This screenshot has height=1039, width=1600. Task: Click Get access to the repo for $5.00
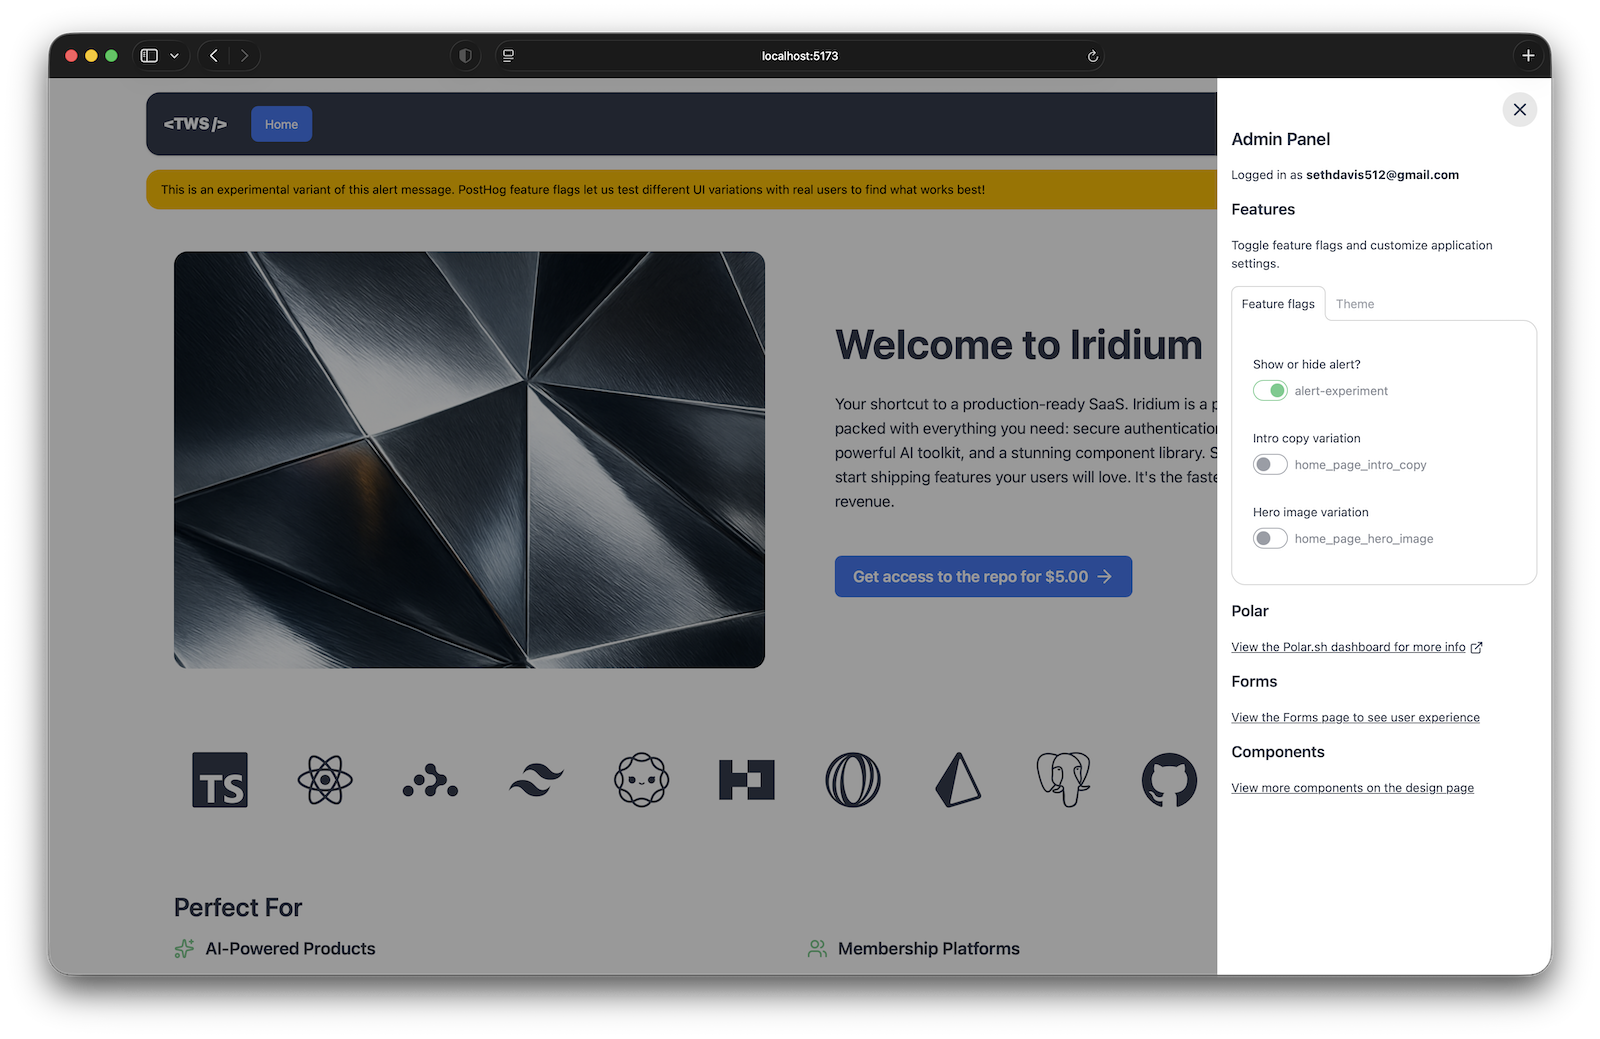click(x=983, y=576)
